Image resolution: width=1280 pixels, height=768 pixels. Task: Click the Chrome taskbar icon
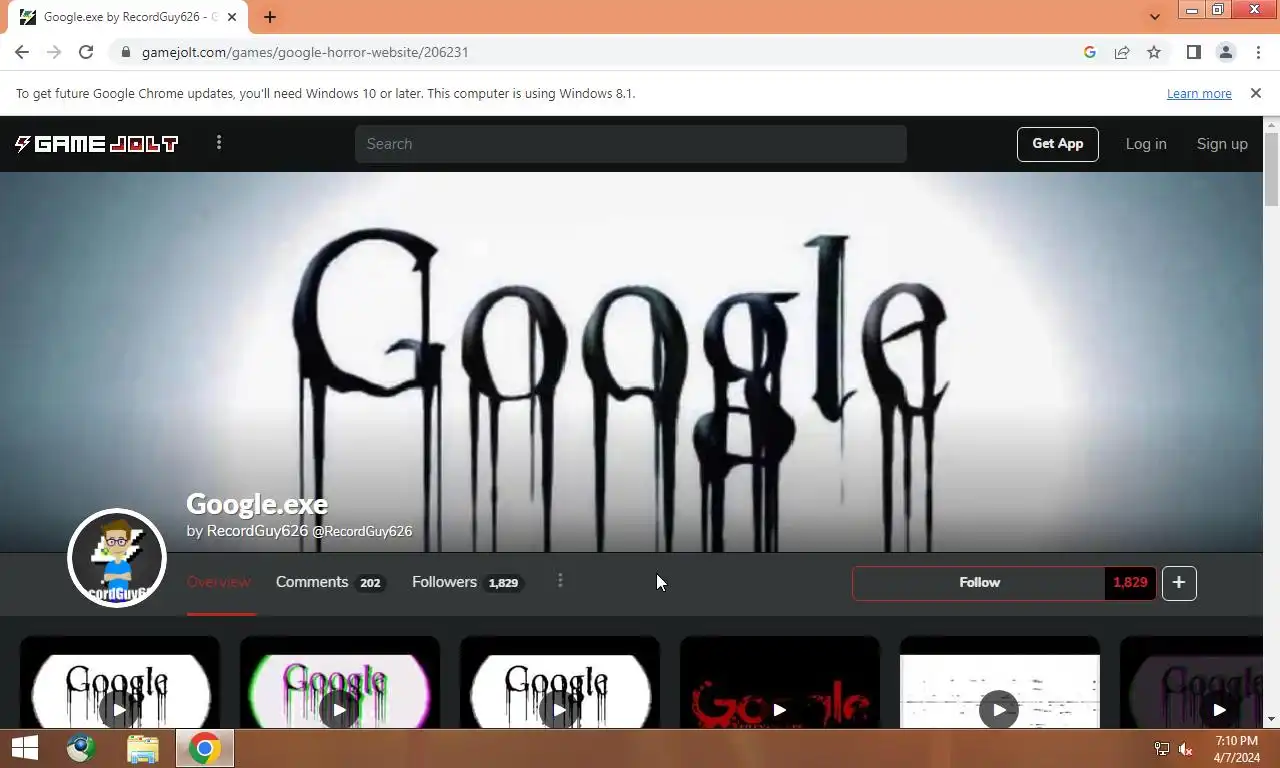click(x=204, y=748)
